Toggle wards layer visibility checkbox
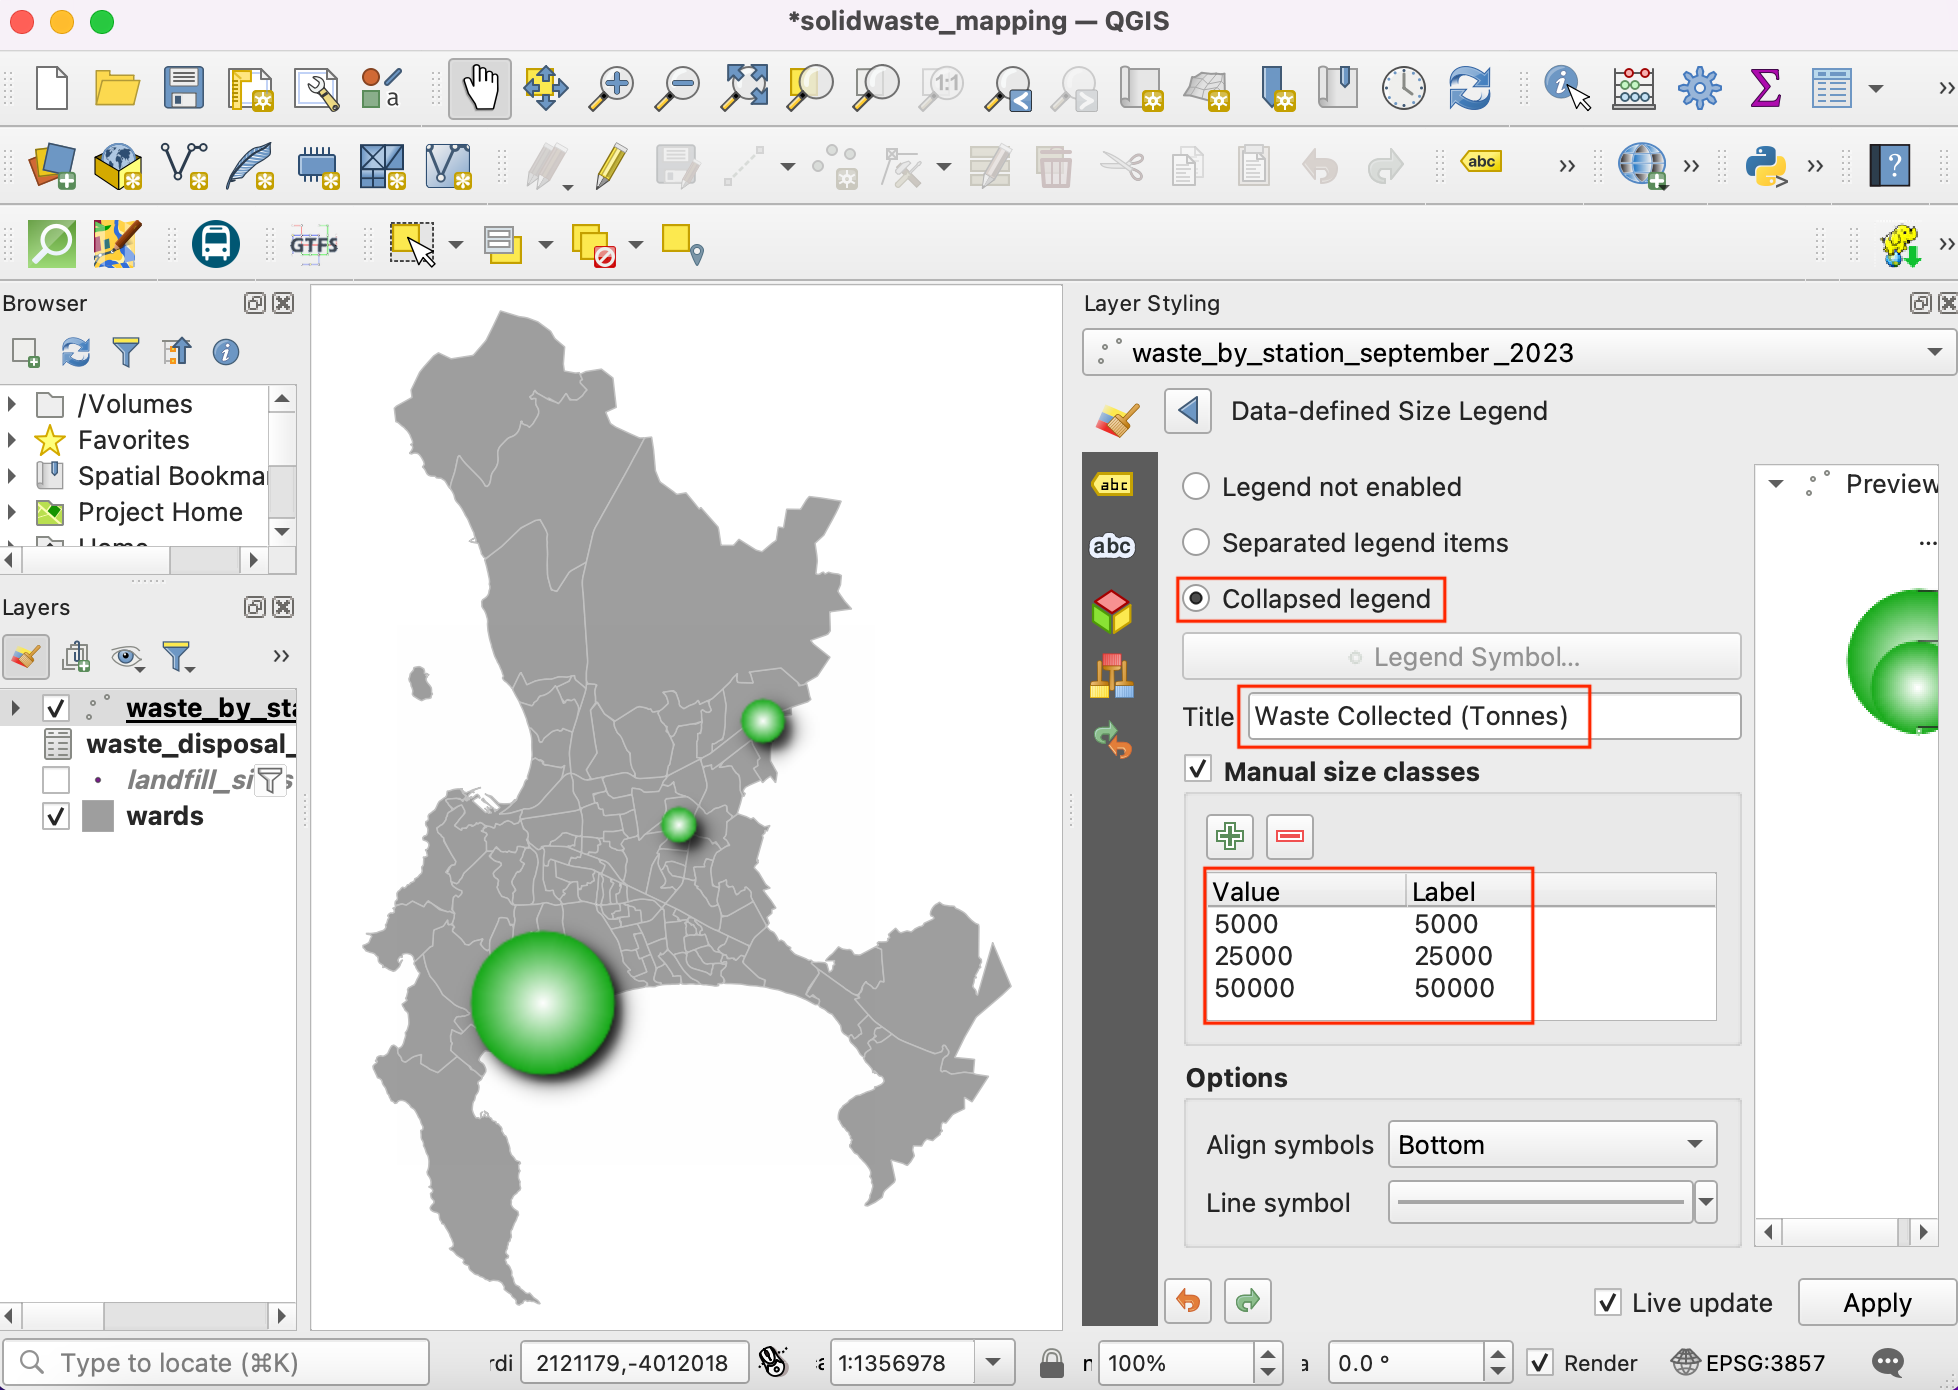 [56, 816]
